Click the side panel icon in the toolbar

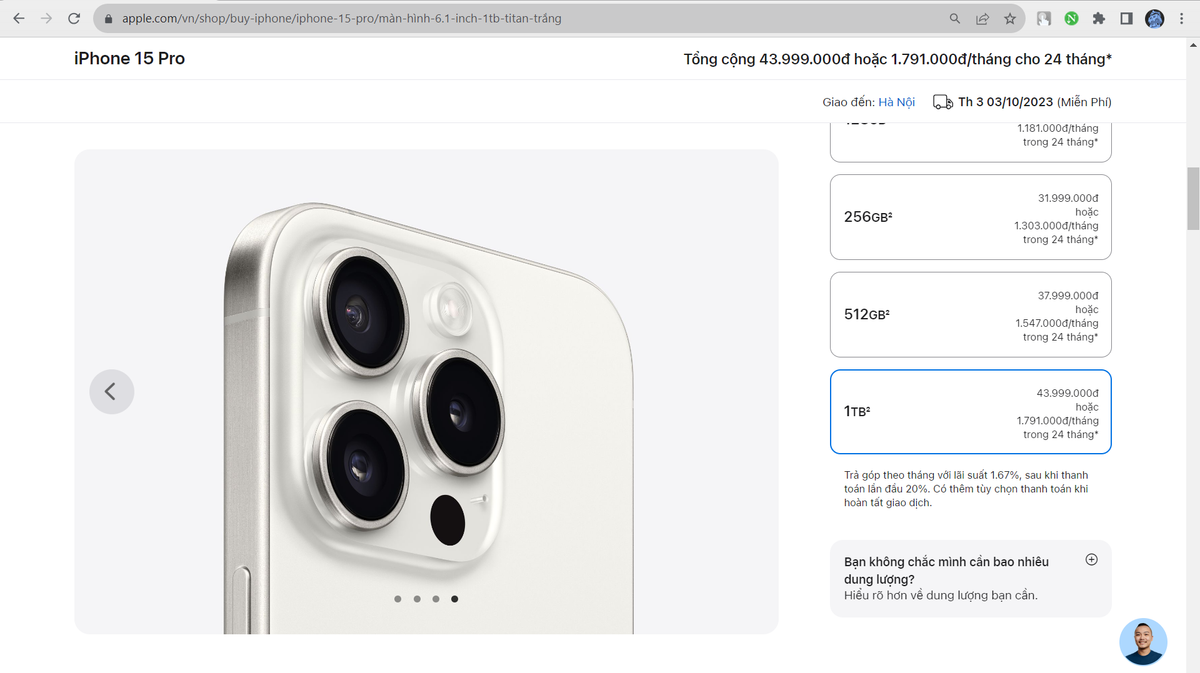(x=1125, y=18)
